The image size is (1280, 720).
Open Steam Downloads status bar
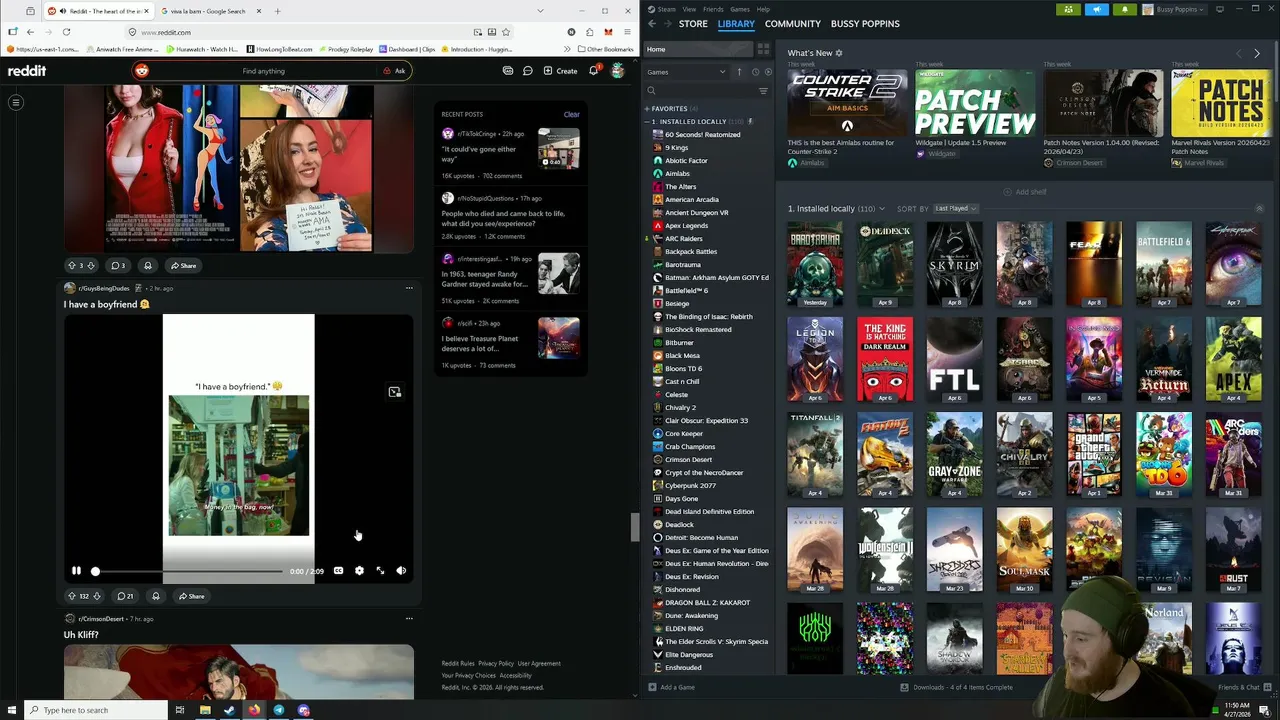click(x=956, y=687)
